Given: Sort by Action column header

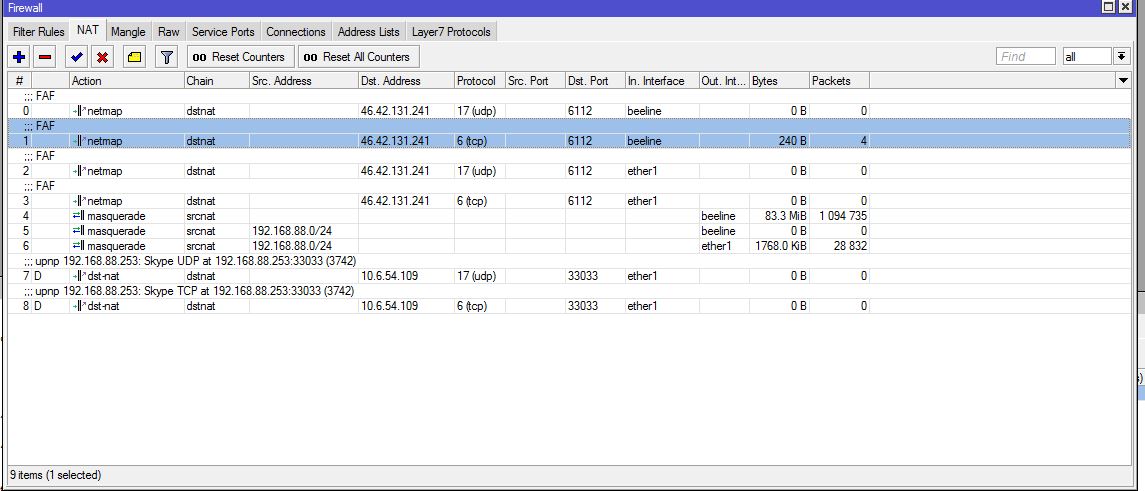Looking at the screenshot, I should point(126,81).
